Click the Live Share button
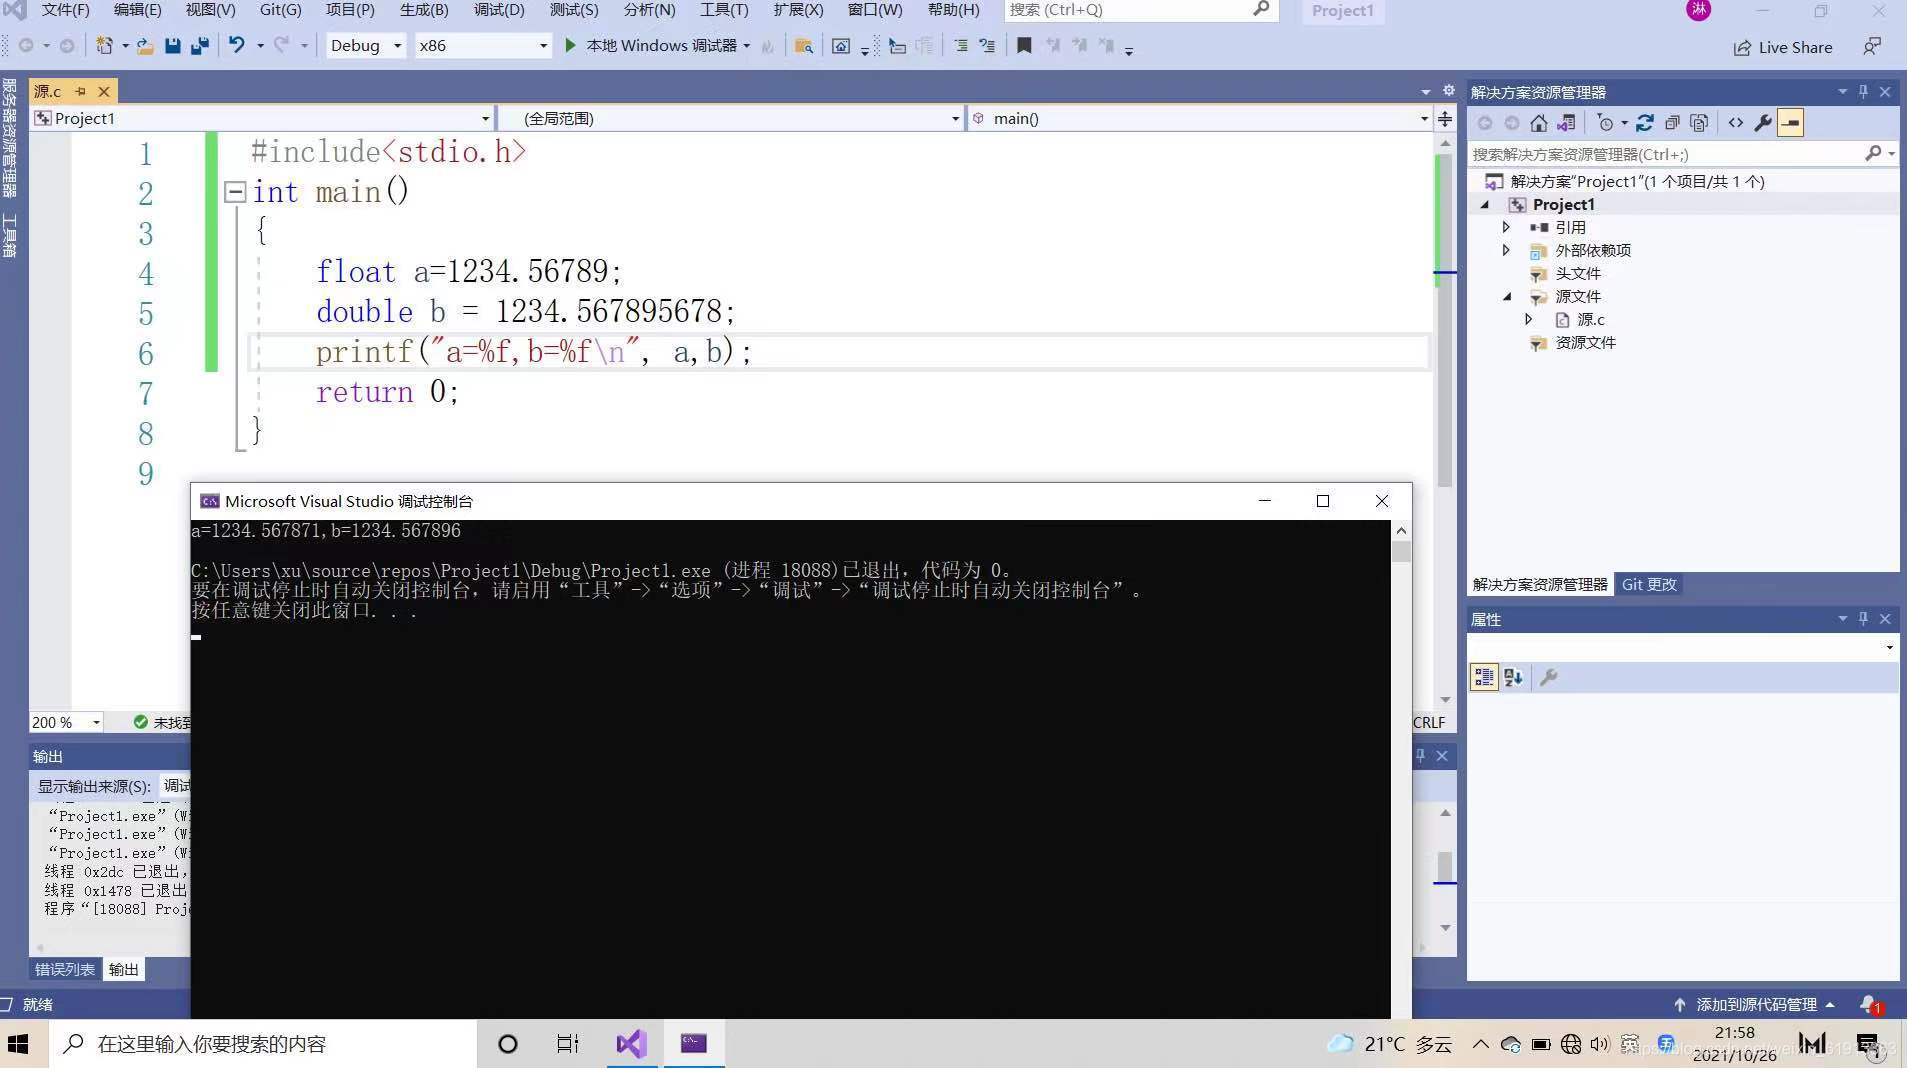 click(x=1783, y=47)
